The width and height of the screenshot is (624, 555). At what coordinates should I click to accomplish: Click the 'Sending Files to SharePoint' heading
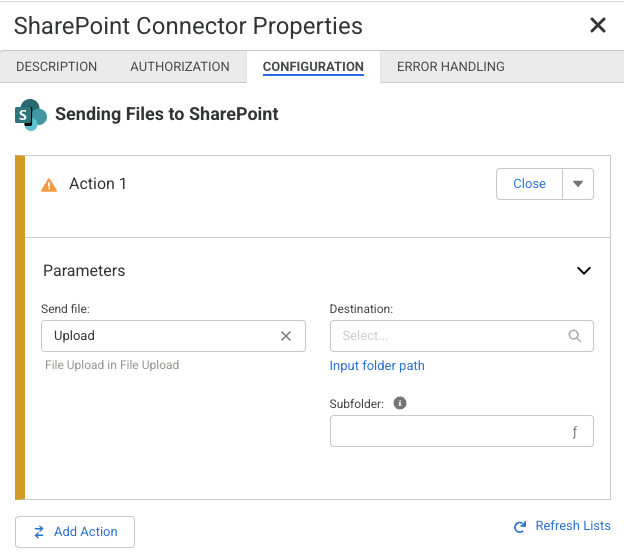click(167, 114)
